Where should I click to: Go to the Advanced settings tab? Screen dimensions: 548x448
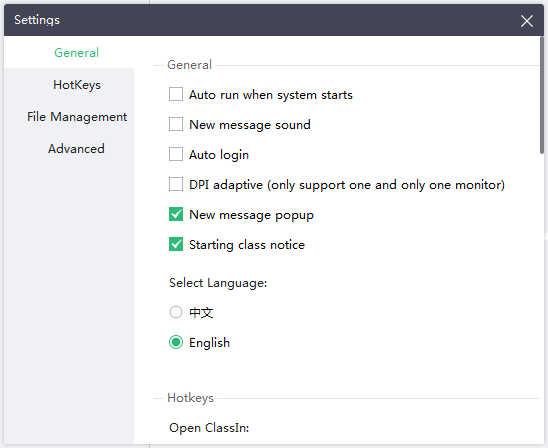coord(76,149)
